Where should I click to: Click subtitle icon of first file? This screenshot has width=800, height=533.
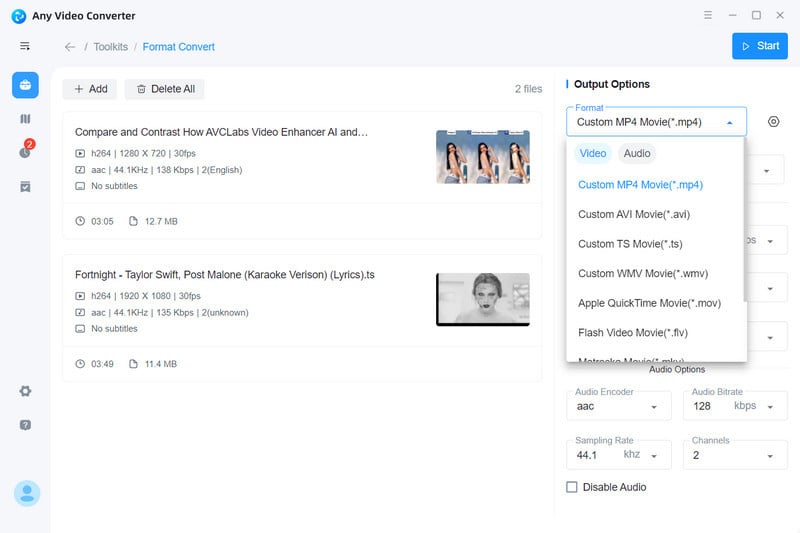[80, 186]
